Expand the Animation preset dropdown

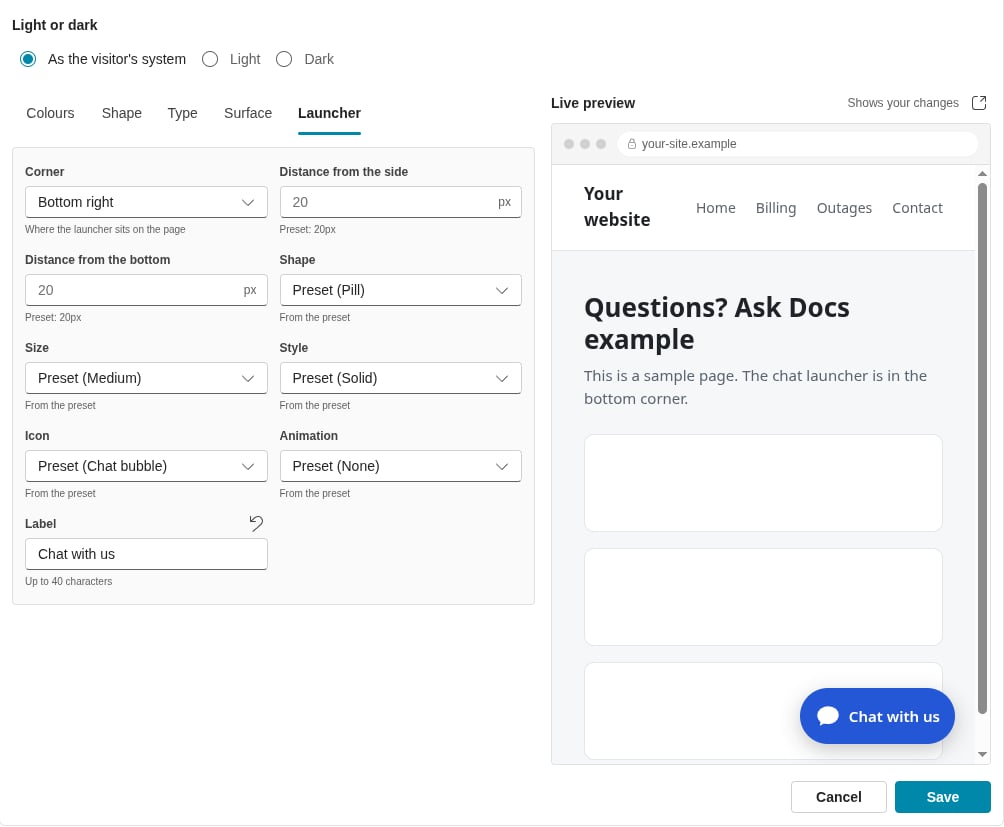pos(401,466)
